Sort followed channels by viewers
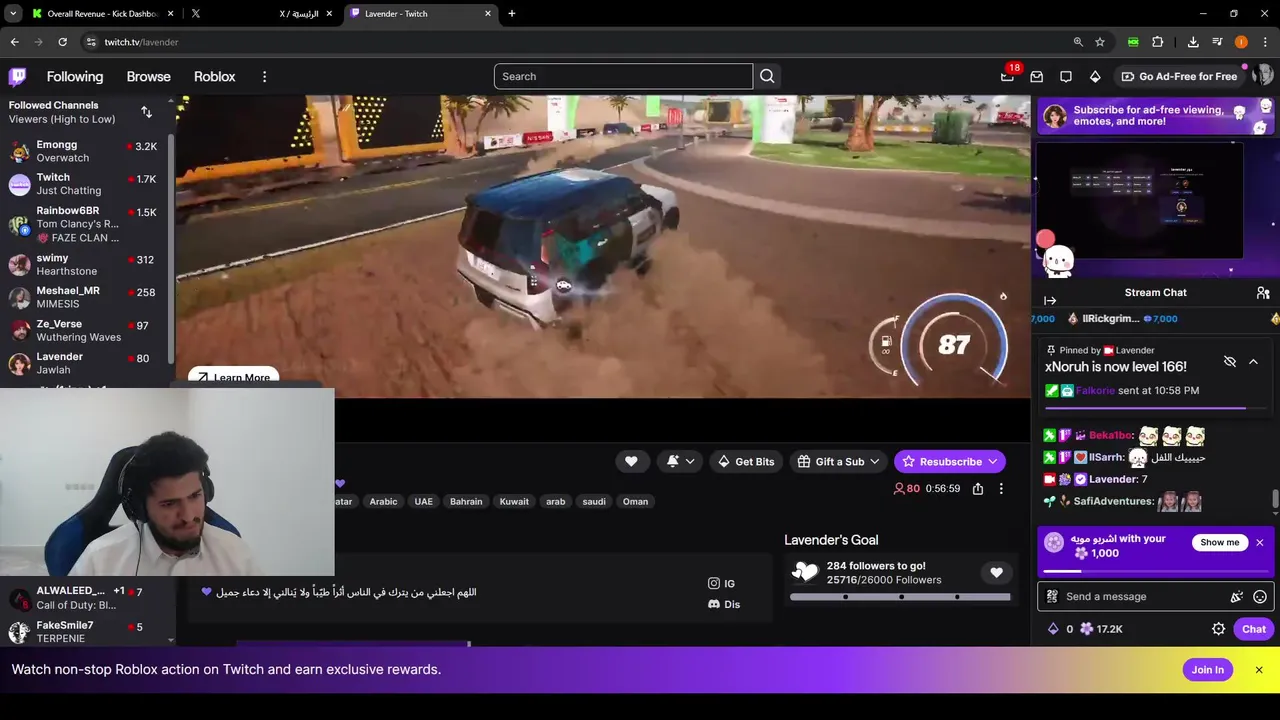Viewport: 1280px width, 720px height. 147,112
